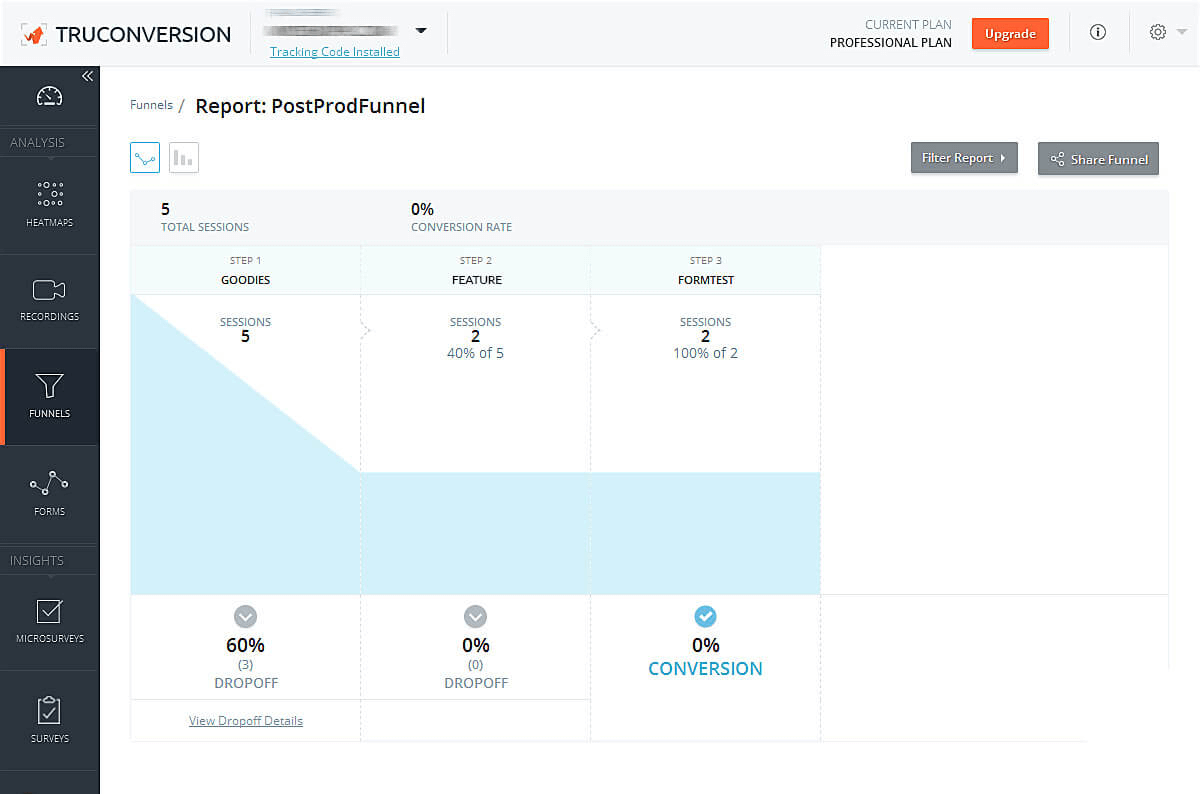This screenshot has width=1200, height=794.
Task: Go to Recordings section
Action: pos(49,300)
